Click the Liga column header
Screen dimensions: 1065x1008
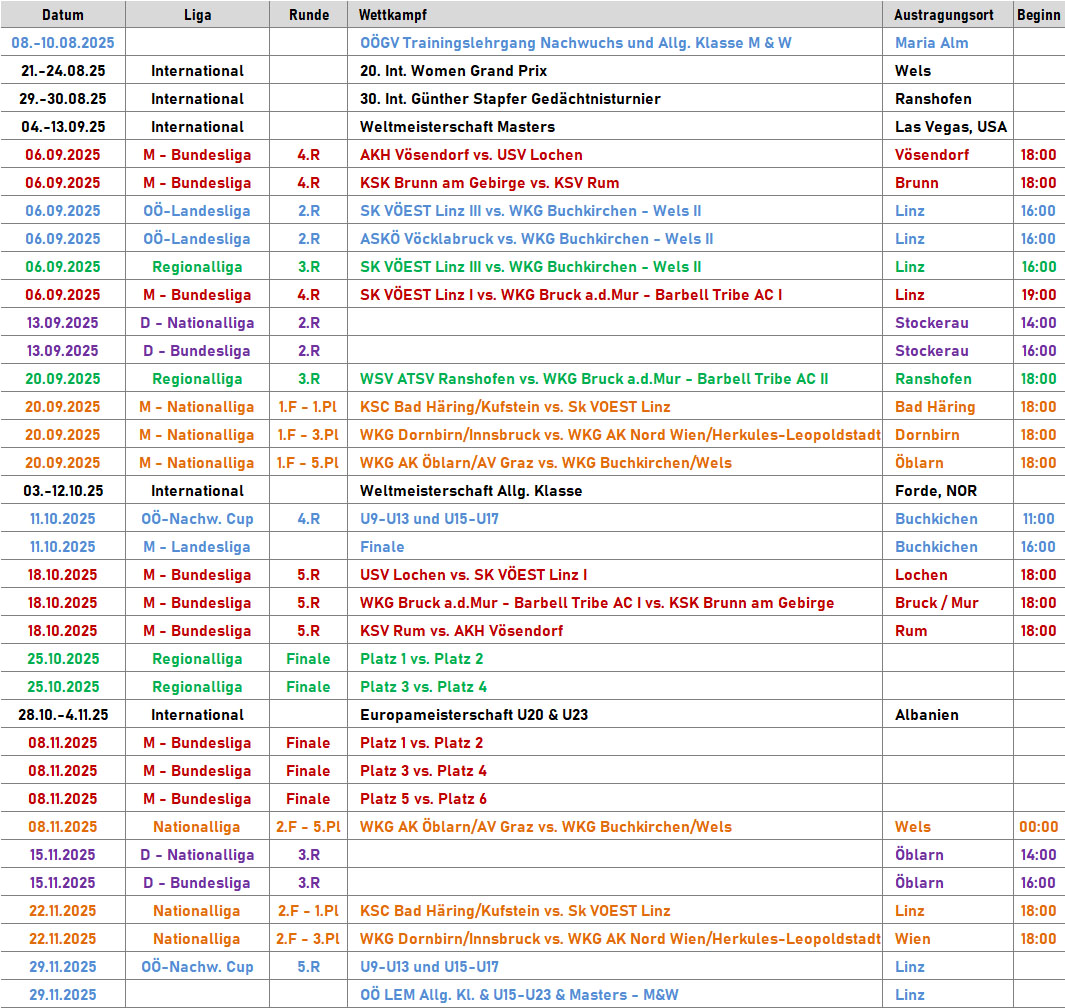[x=197, y=14]
